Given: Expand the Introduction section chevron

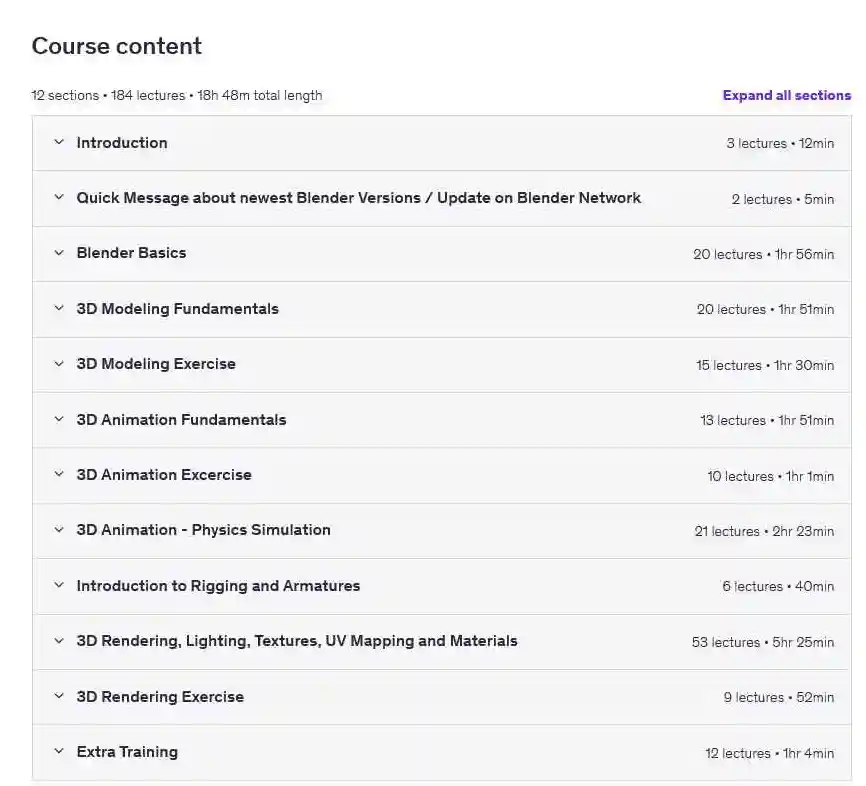Looking at the screenshot, I should (59, 143).
